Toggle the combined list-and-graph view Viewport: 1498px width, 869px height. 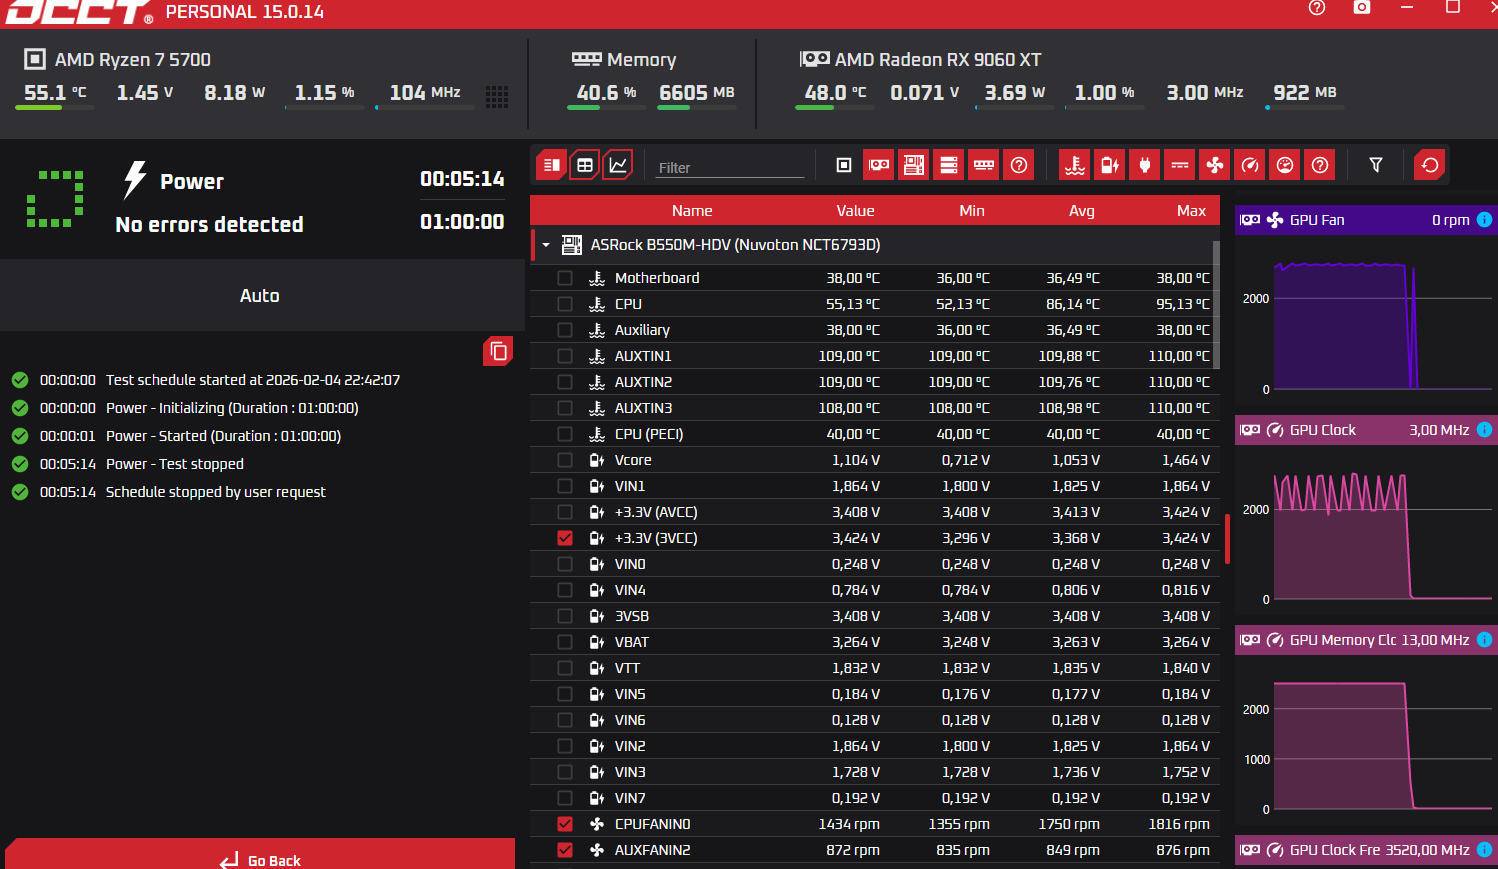click(551, 165)
